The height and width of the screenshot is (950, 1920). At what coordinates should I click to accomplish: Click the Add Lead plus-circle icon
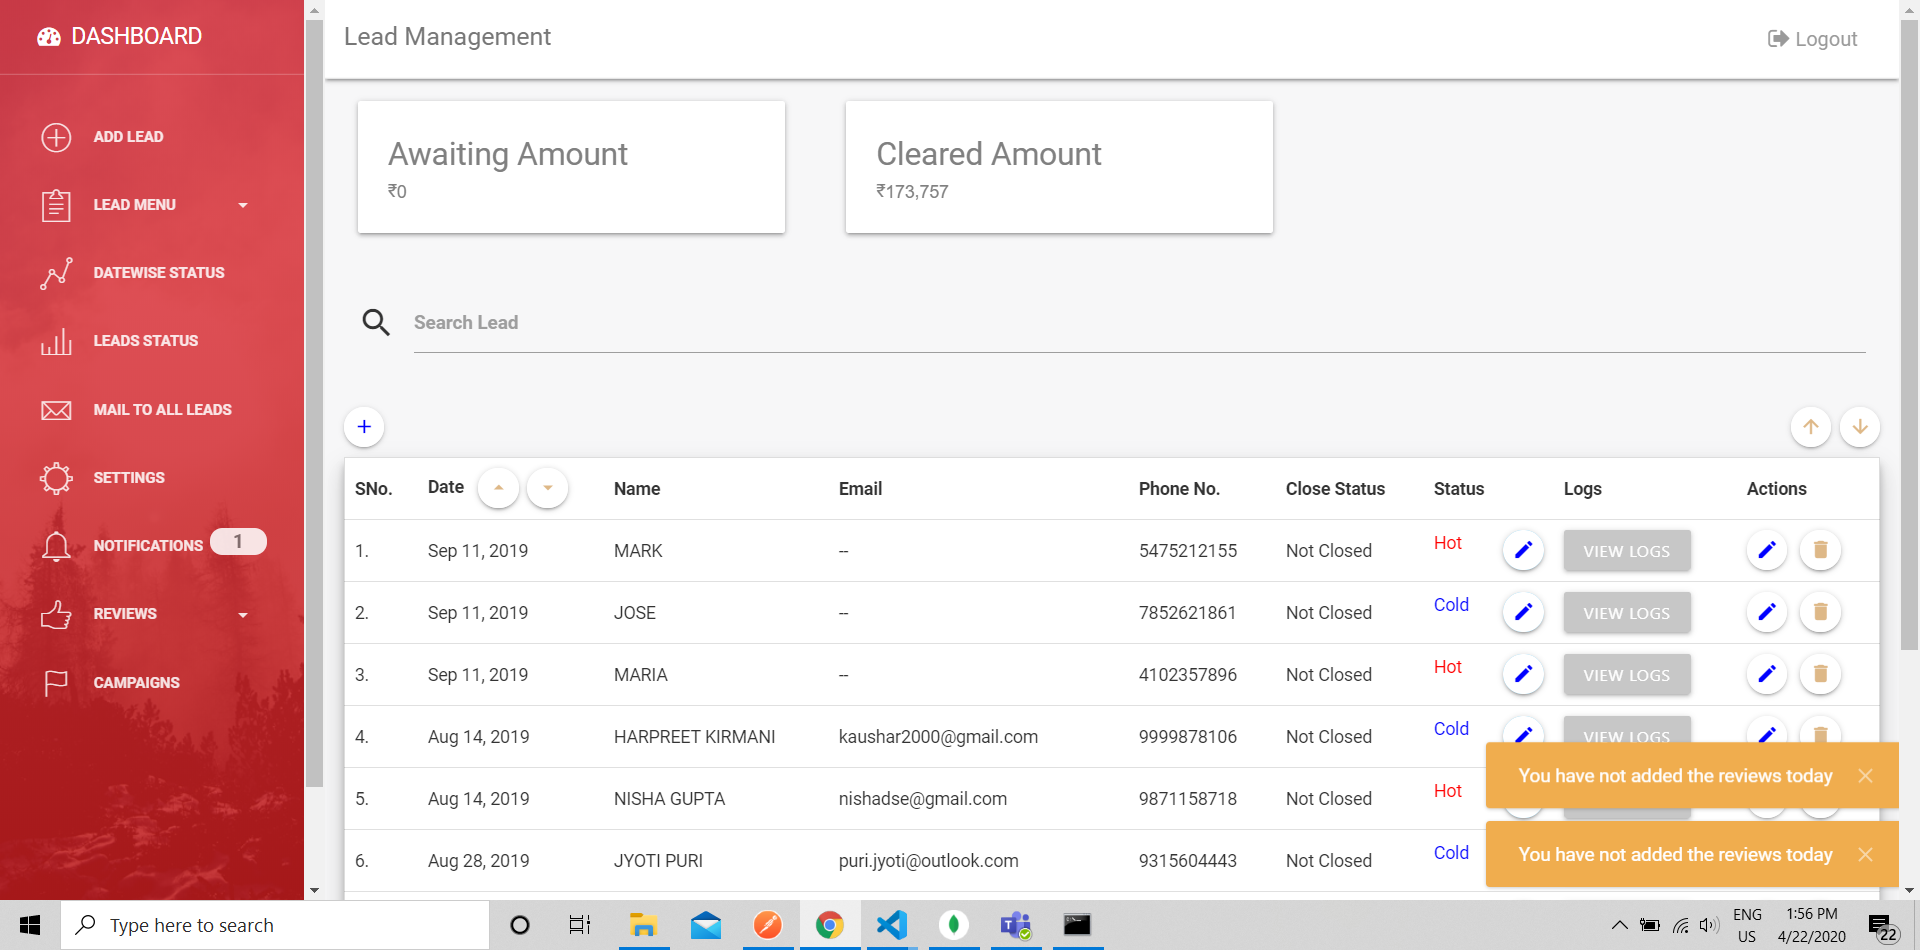click(x=56, y=137)
